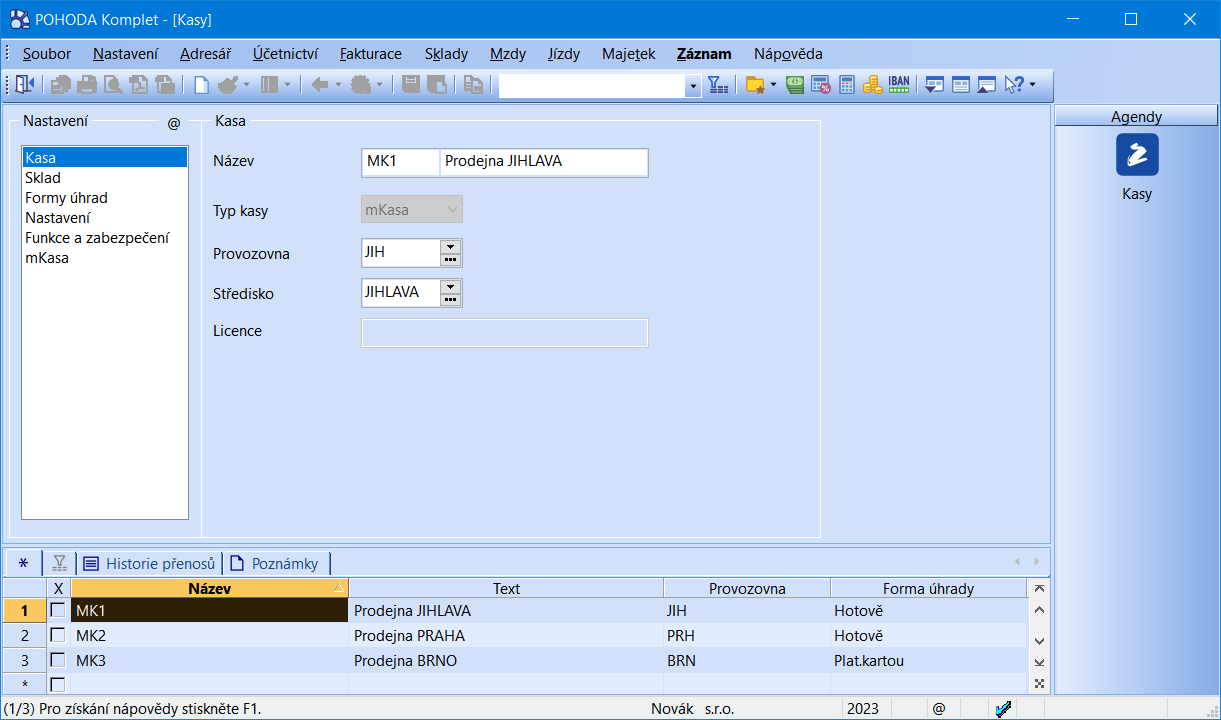Open the favorites folder with star icon

(755, 85)
